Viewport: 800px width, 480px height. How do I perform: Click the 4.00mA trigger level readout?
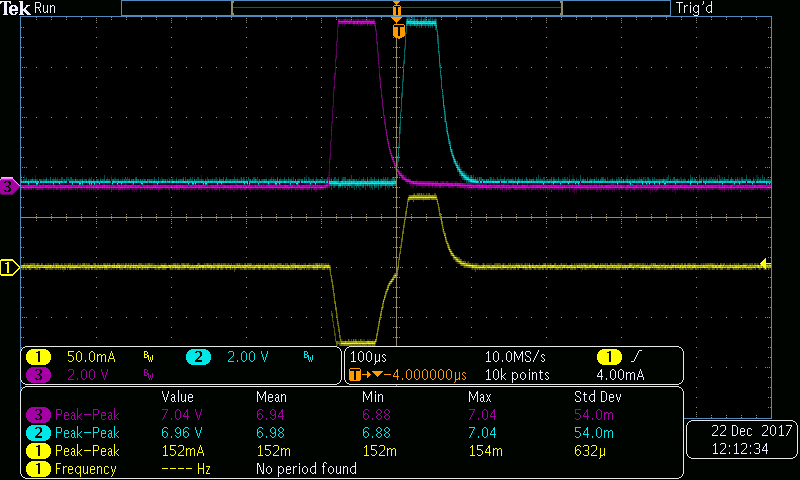coord(622,375)
